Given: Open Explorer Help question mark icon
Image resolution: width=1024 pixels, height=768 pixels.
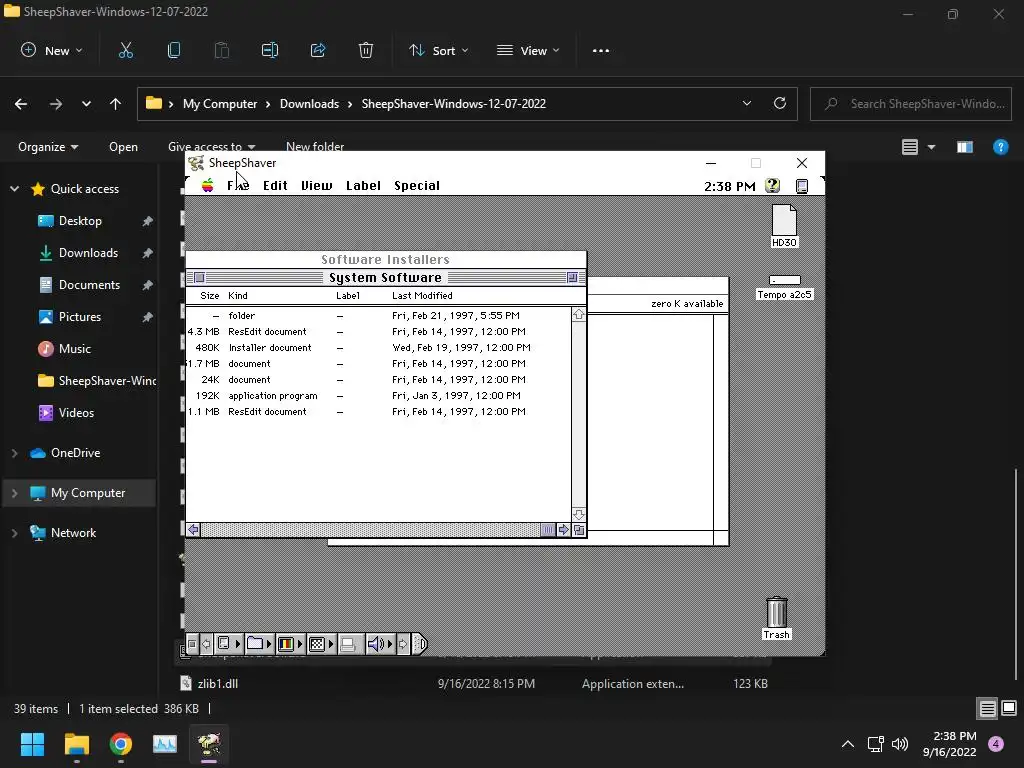Looking at the screenshot, I should pos(1000,147).
